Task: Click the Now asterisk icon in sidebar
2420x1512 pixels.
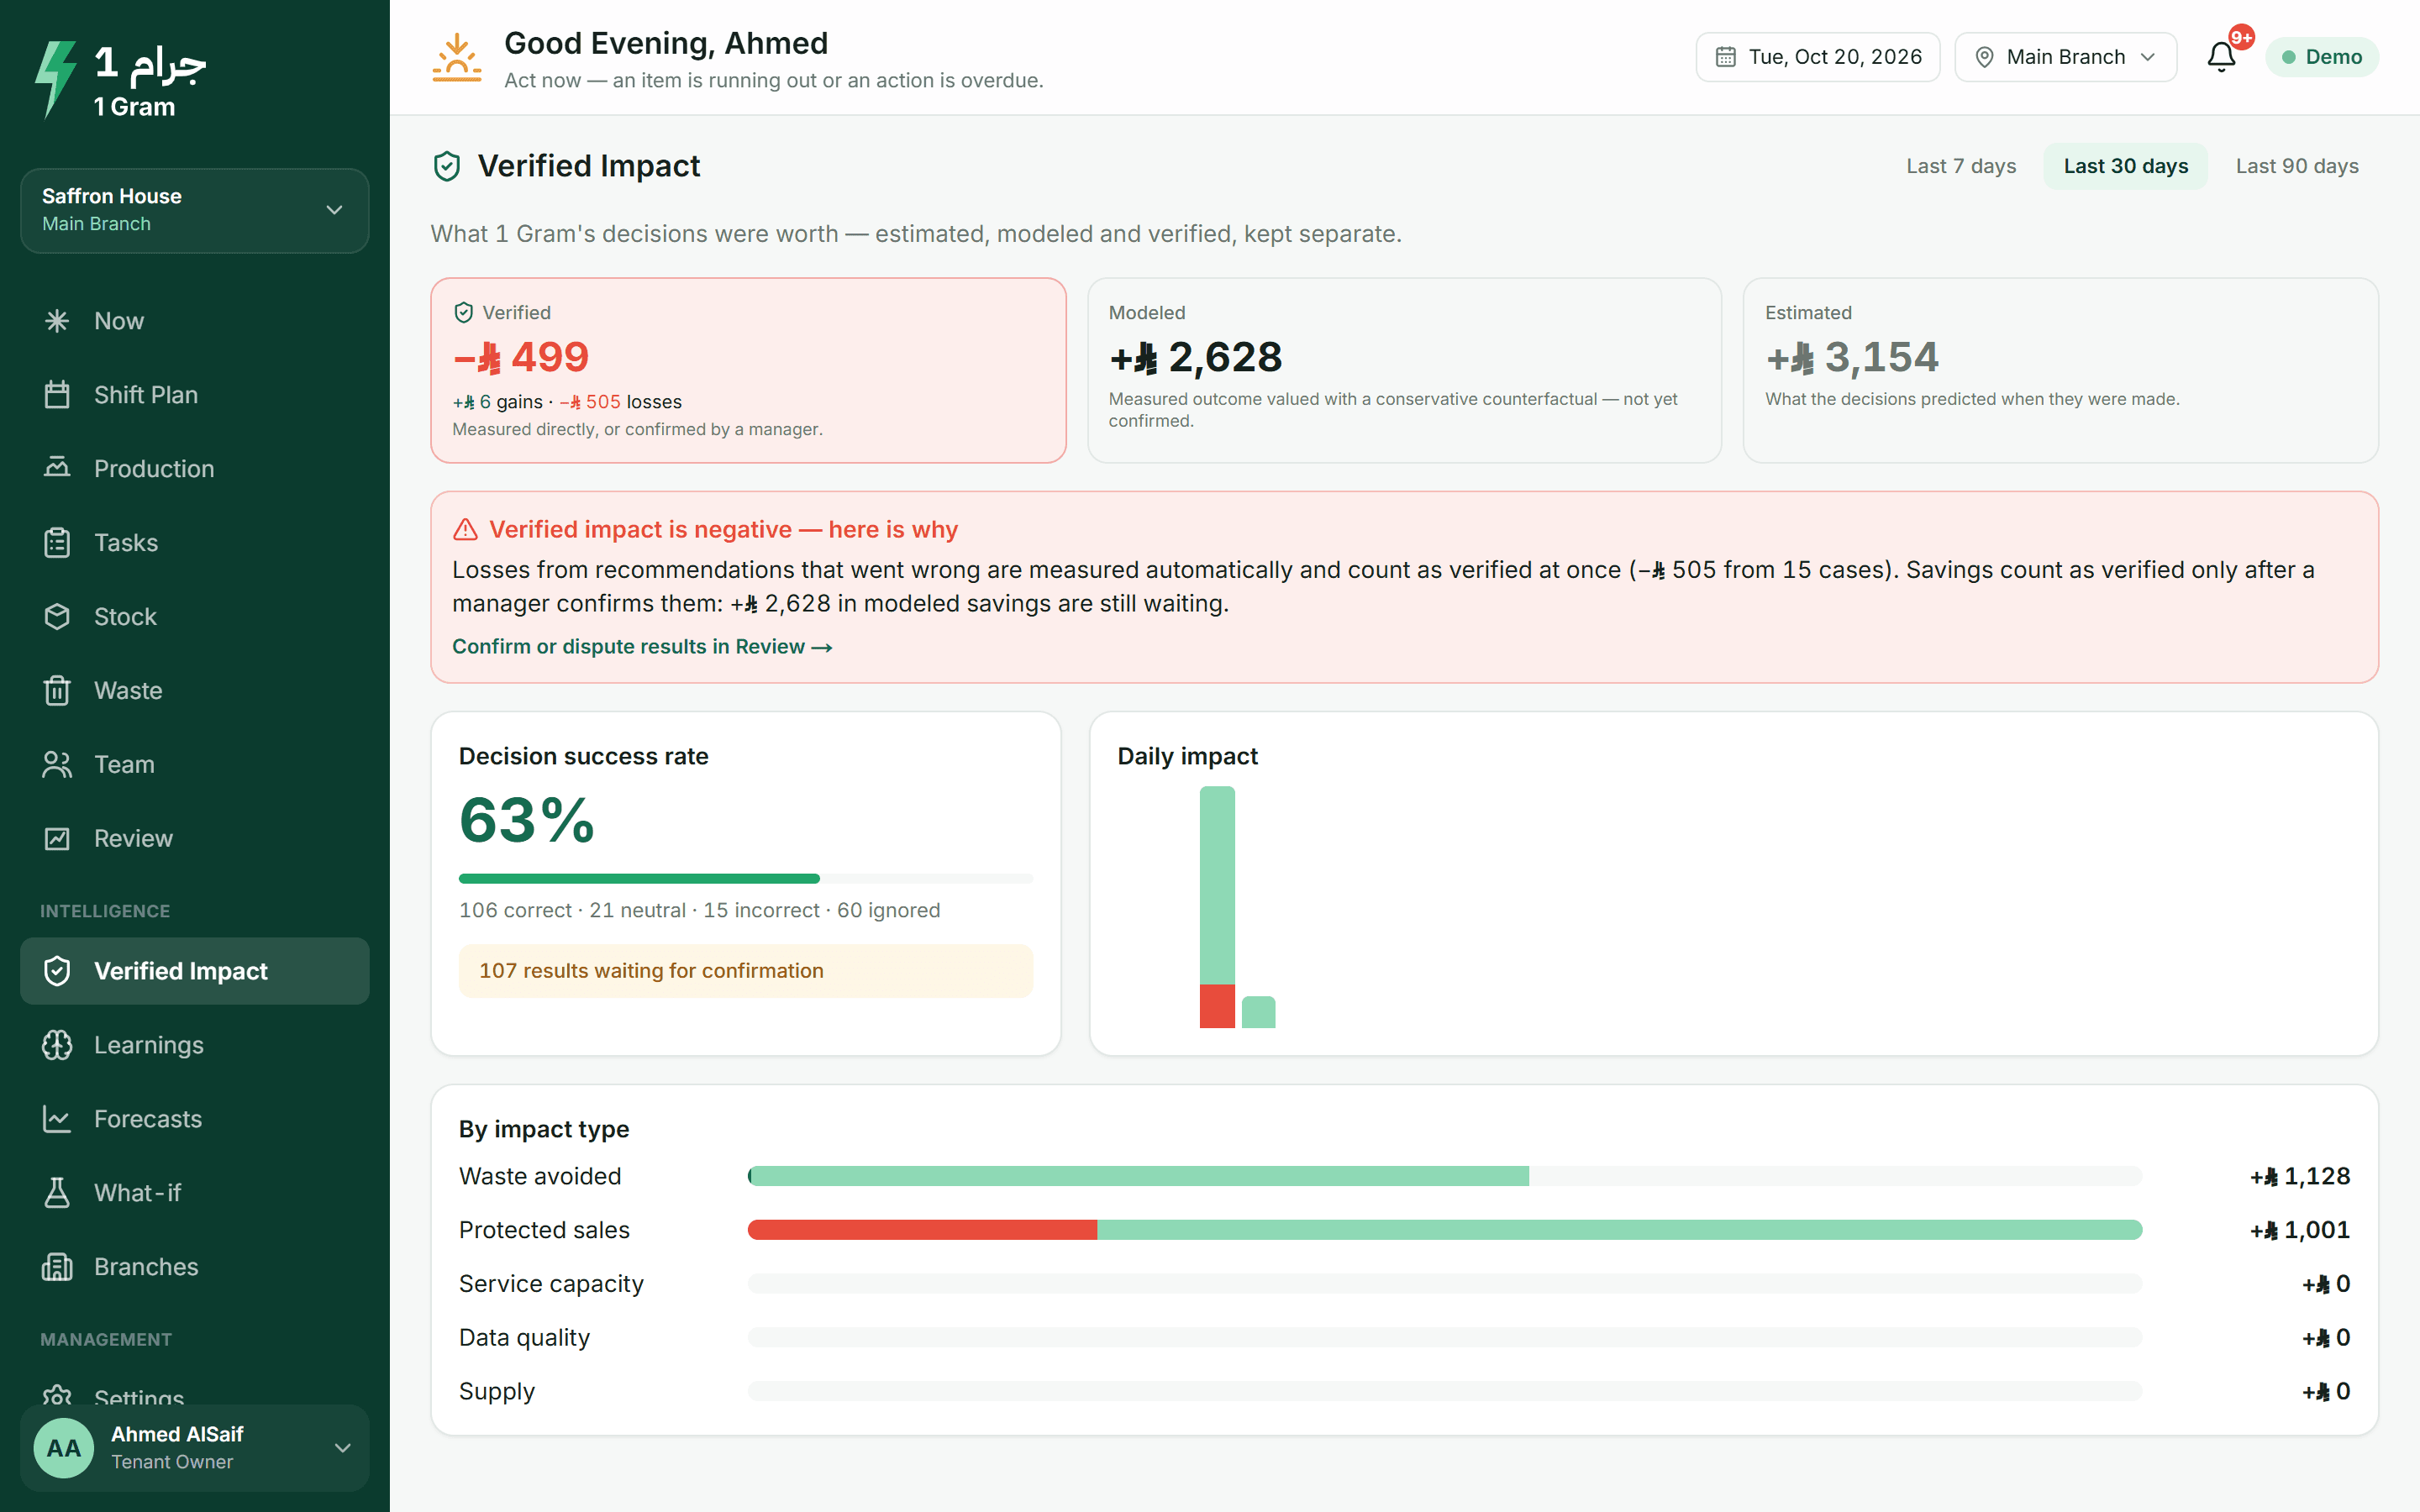Action: 57,321
